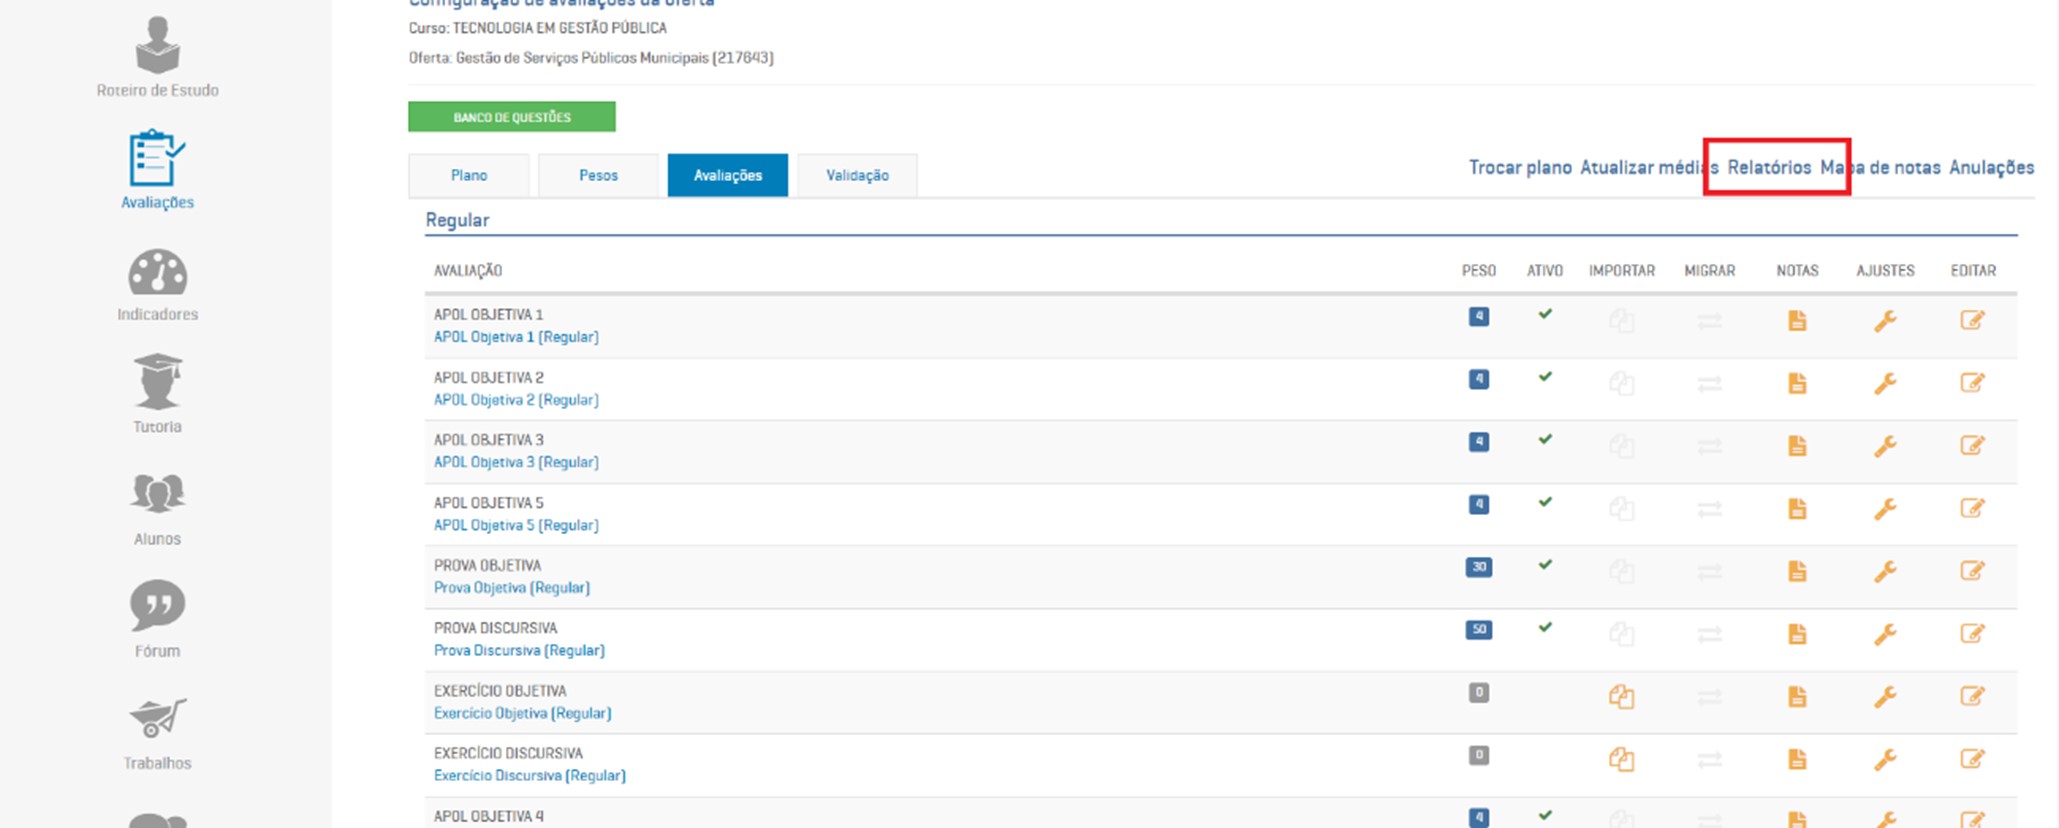Viewport: 2059px width, 828px height.
Task: Open notas icon for APOL Objetiva 1
Action: (1797, 321)
